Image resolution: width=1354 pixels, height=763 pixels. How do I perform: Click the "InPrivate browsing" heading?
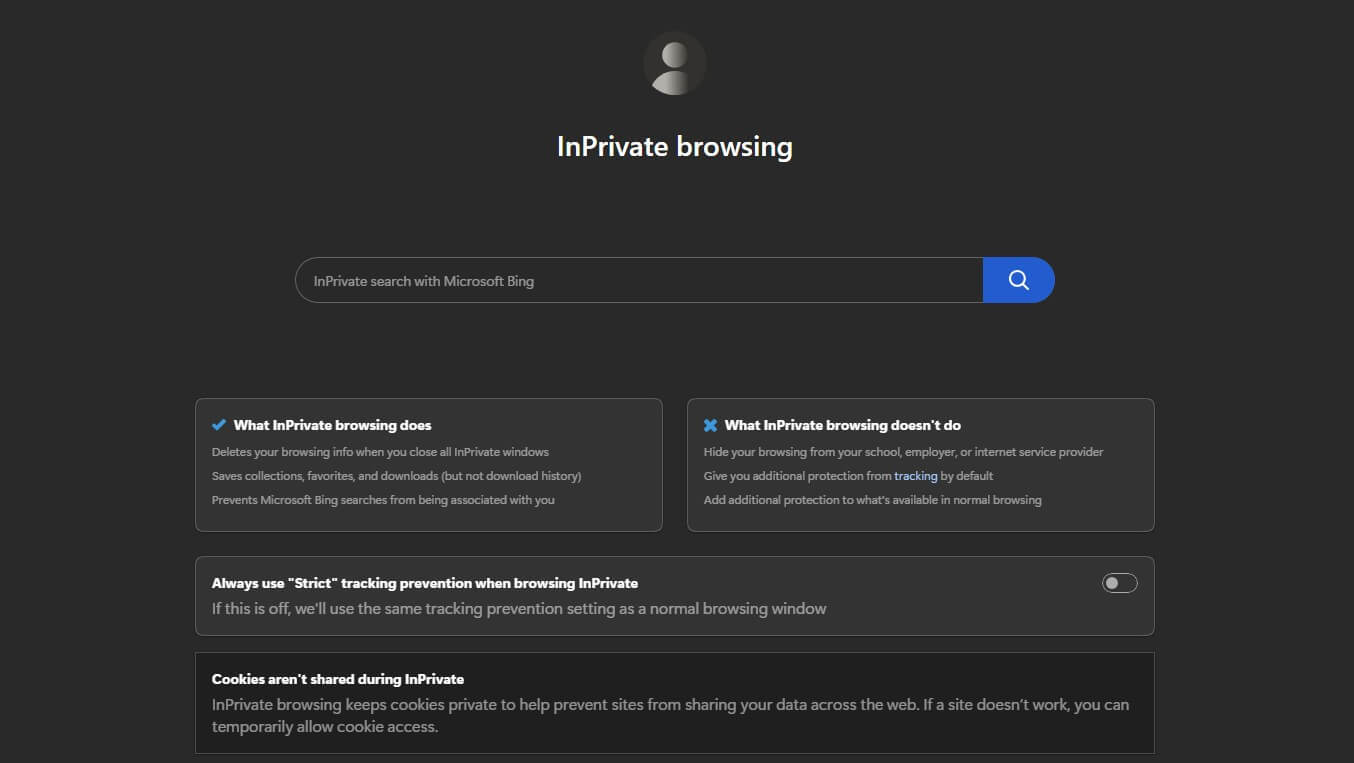(675, 147)
